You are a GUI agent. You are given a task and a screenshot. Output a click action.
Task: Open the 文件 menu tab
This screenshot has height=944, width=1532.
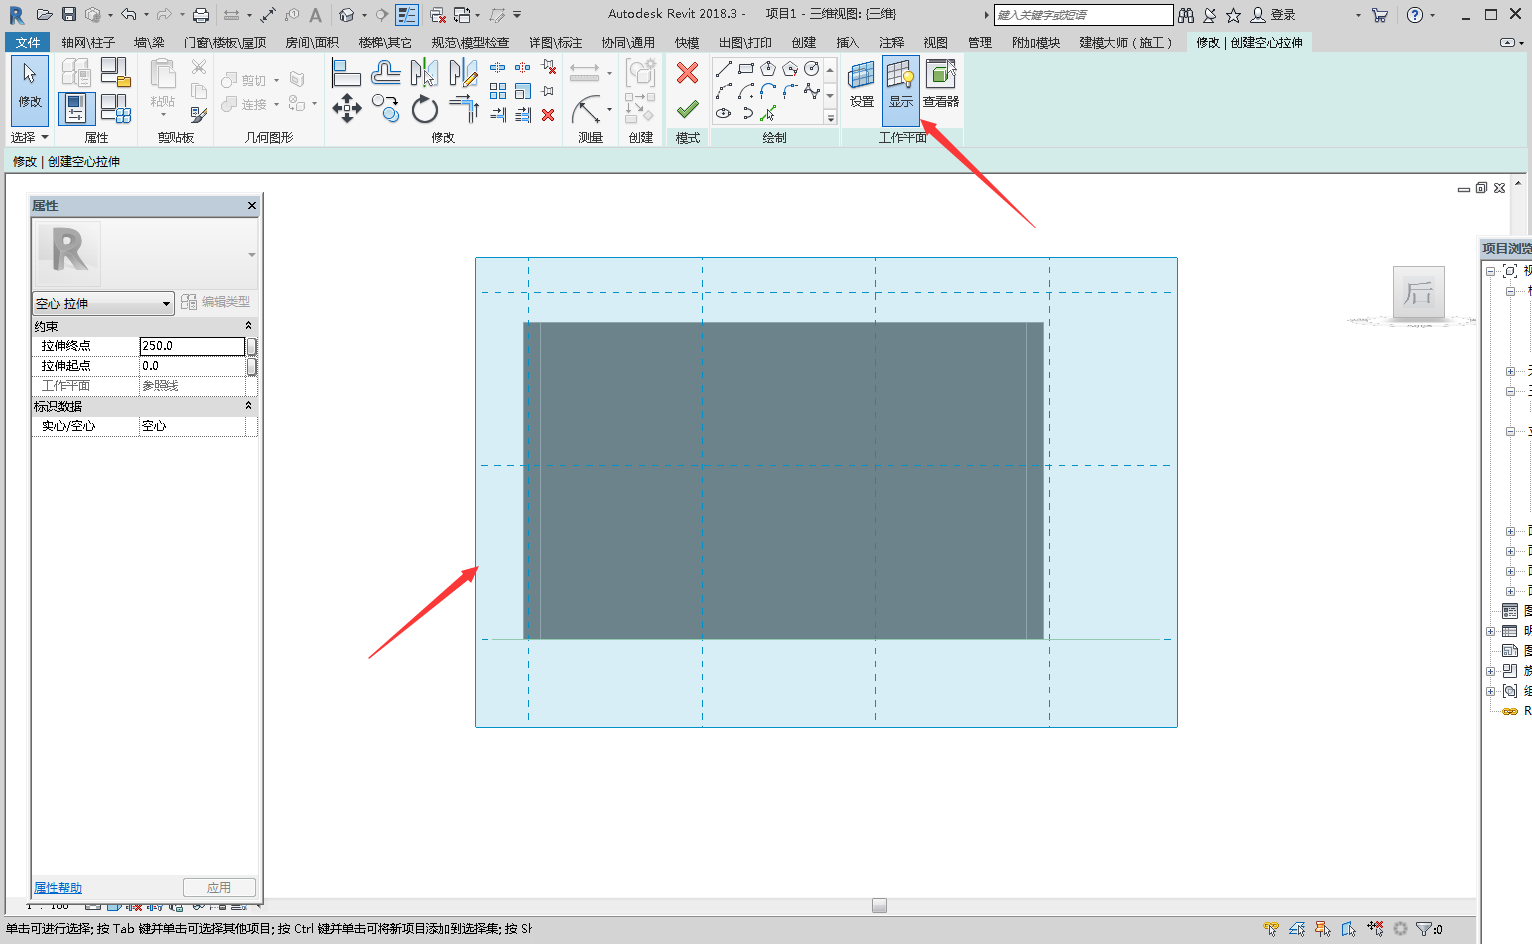pyautogui.click(x=28, y=42)
